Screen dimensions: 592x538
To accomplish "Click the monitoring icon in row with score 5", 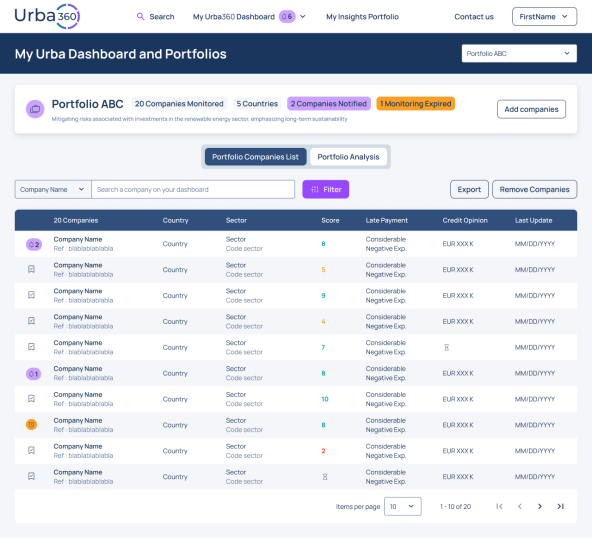I will point(32,269).
